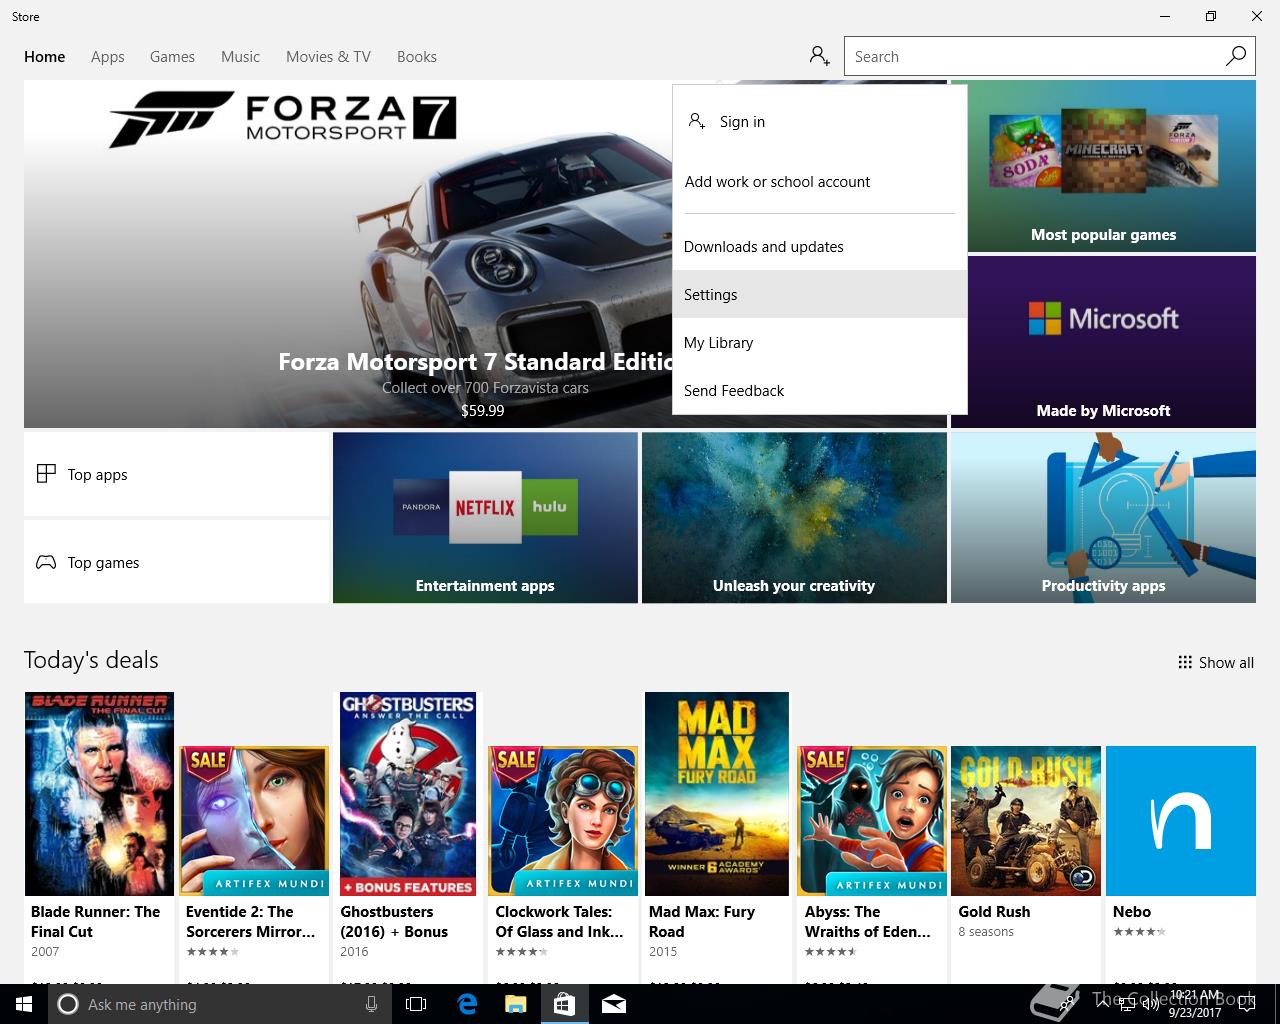
Task: Click the 8 seasons label
Action: [x=986, y=932]
